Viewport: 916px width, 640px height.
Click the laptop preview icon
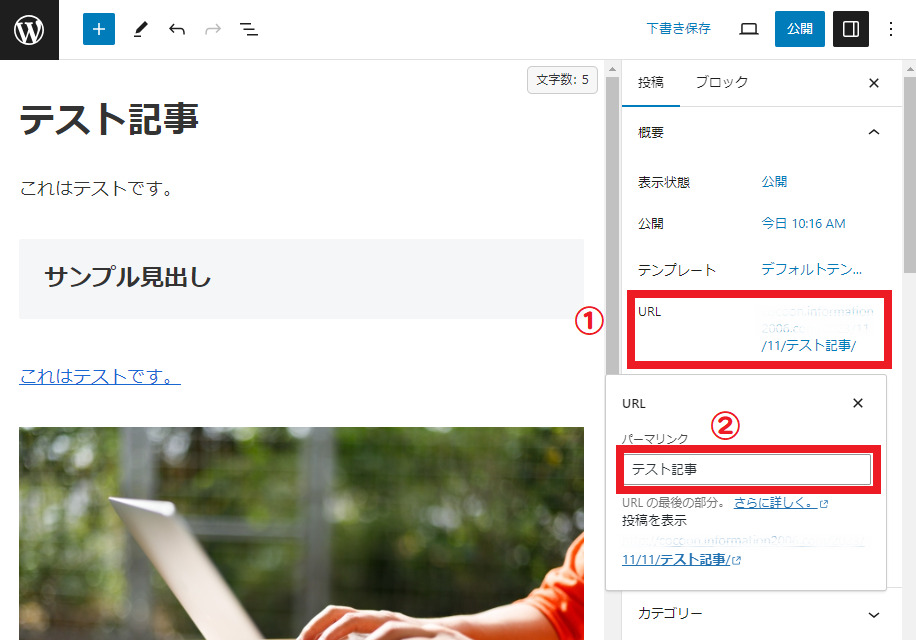748,29
